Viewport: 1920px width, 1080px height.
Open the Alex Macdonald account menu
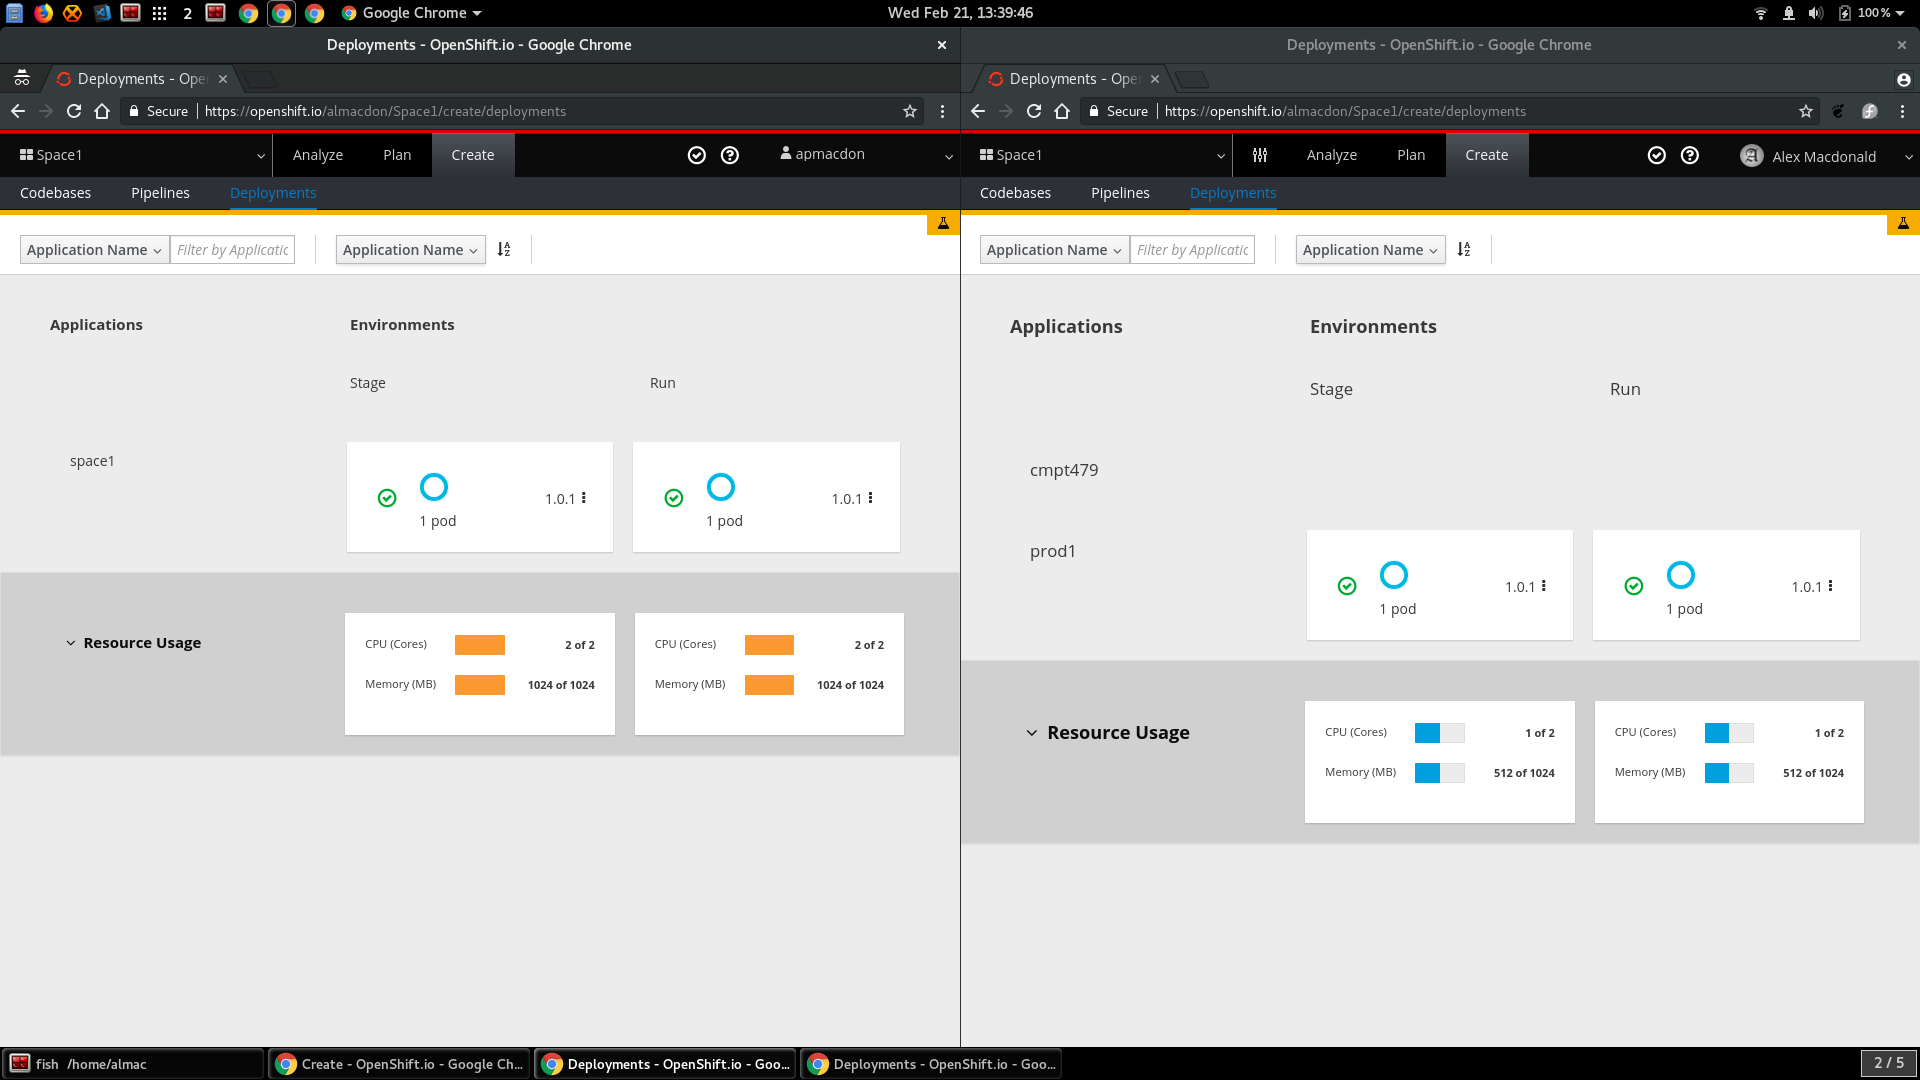click(1822, 156)
